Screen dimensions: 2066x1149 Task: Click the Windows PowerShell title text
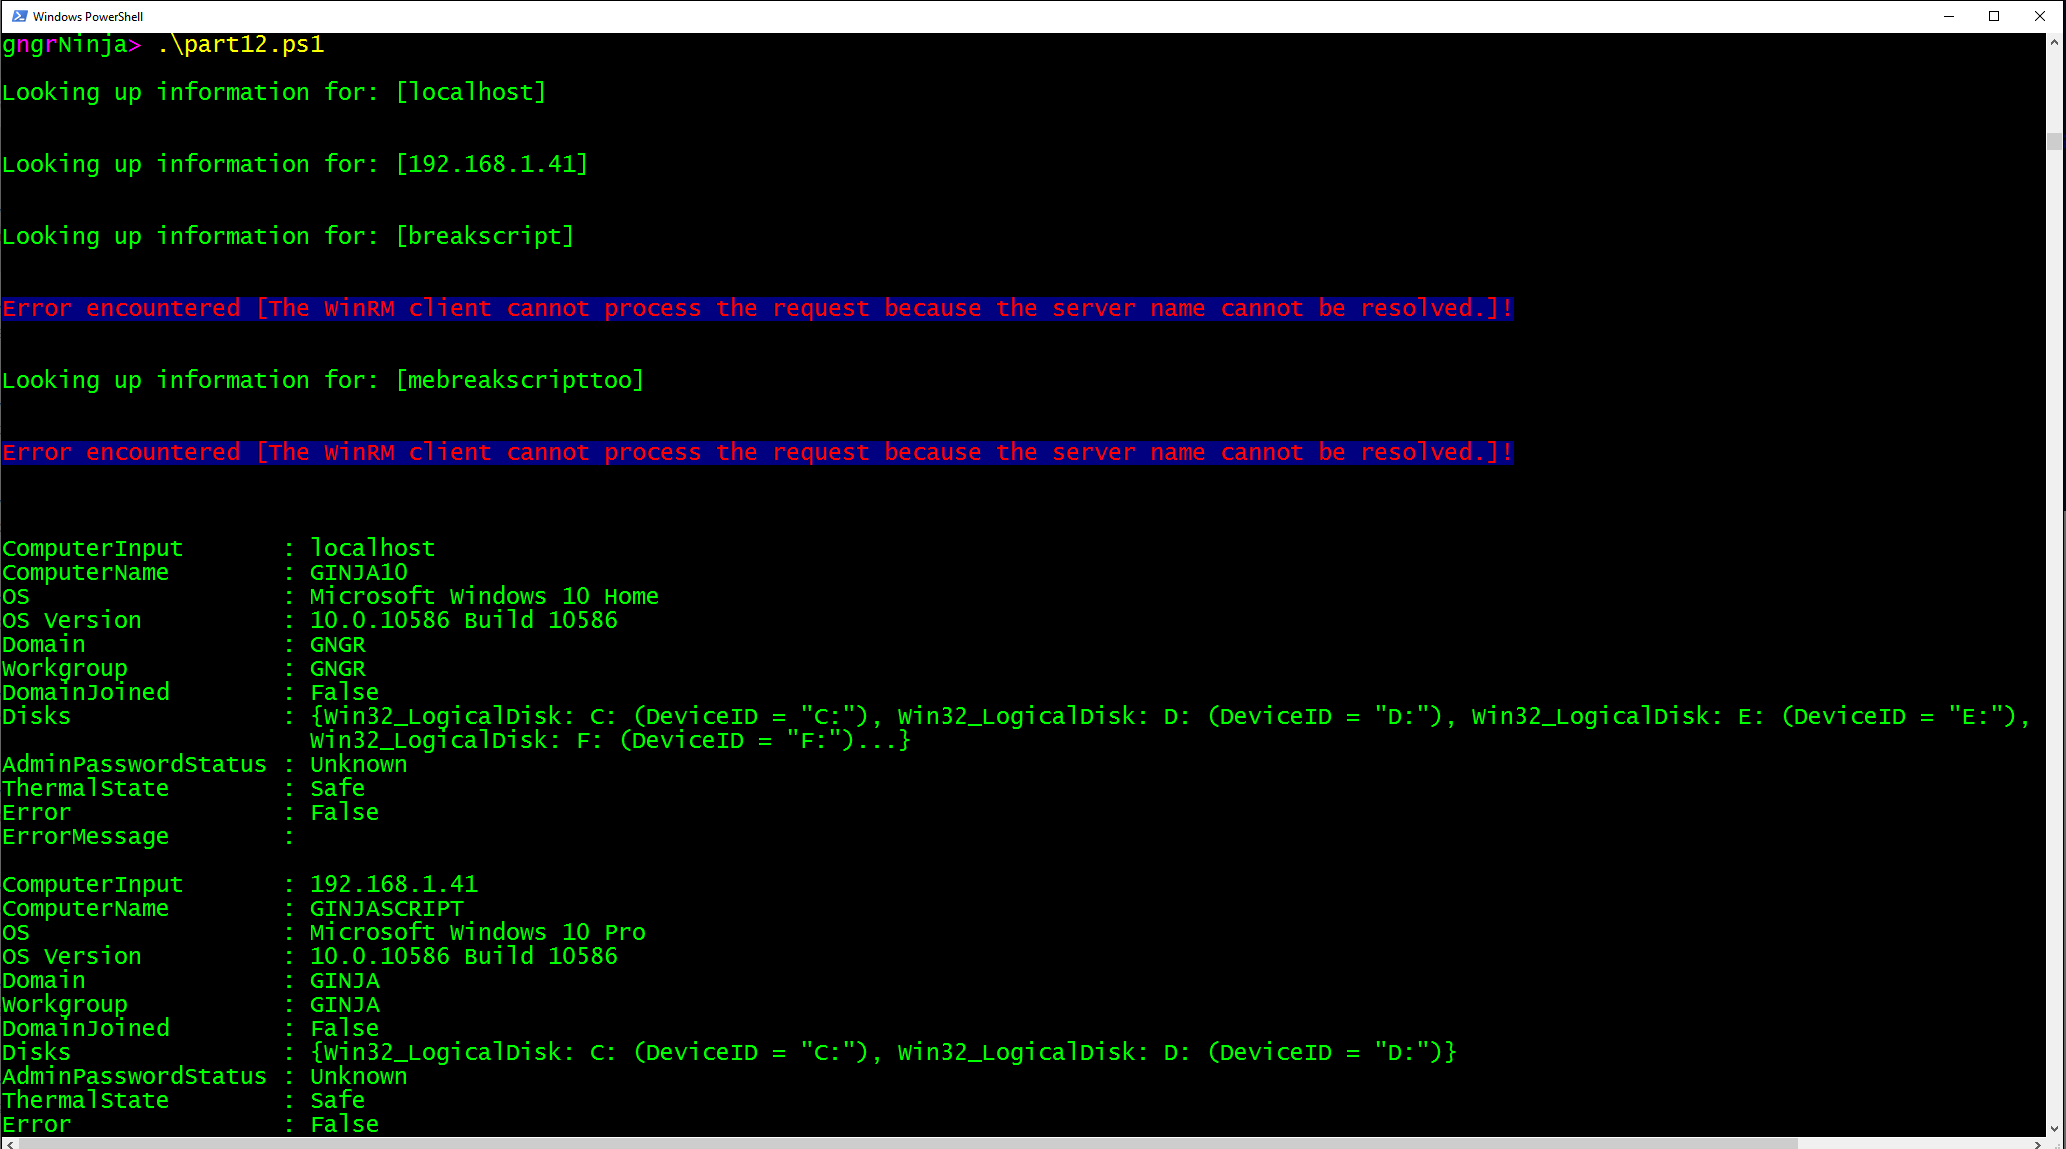pyautogui.click(x=88, y=16)
